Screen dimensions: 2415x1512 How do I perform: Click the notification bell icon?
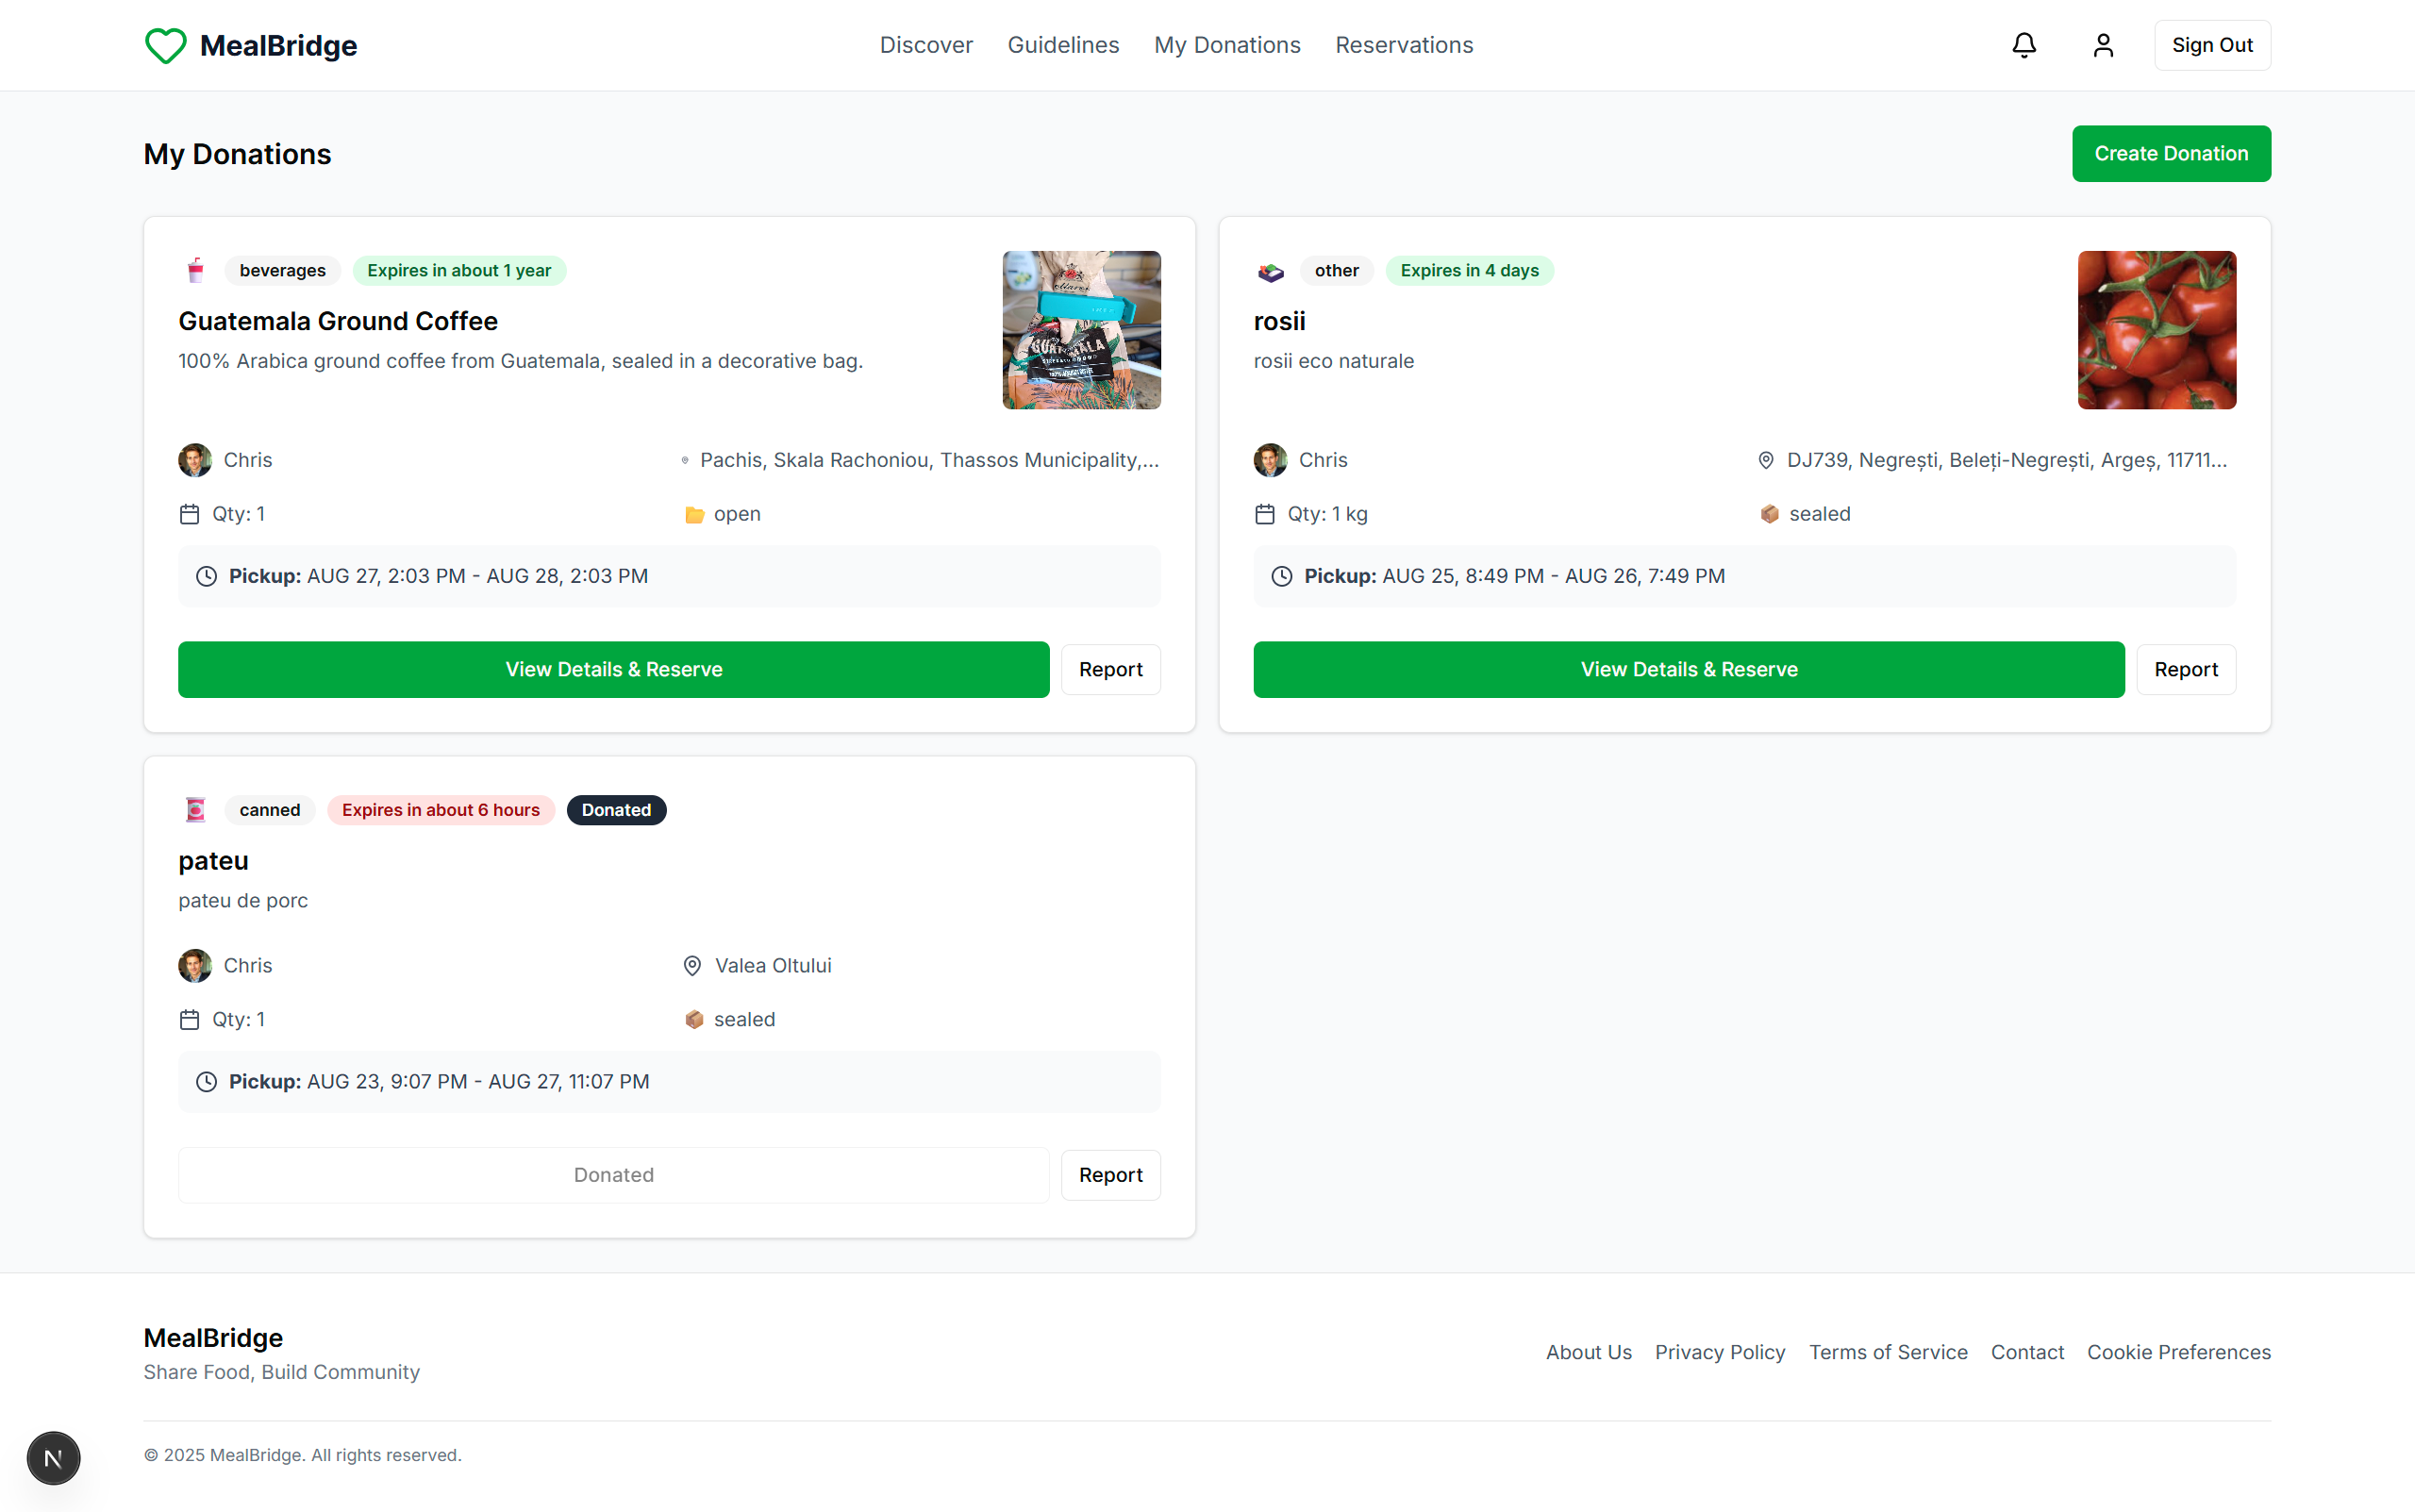(x=2024, y=45)
